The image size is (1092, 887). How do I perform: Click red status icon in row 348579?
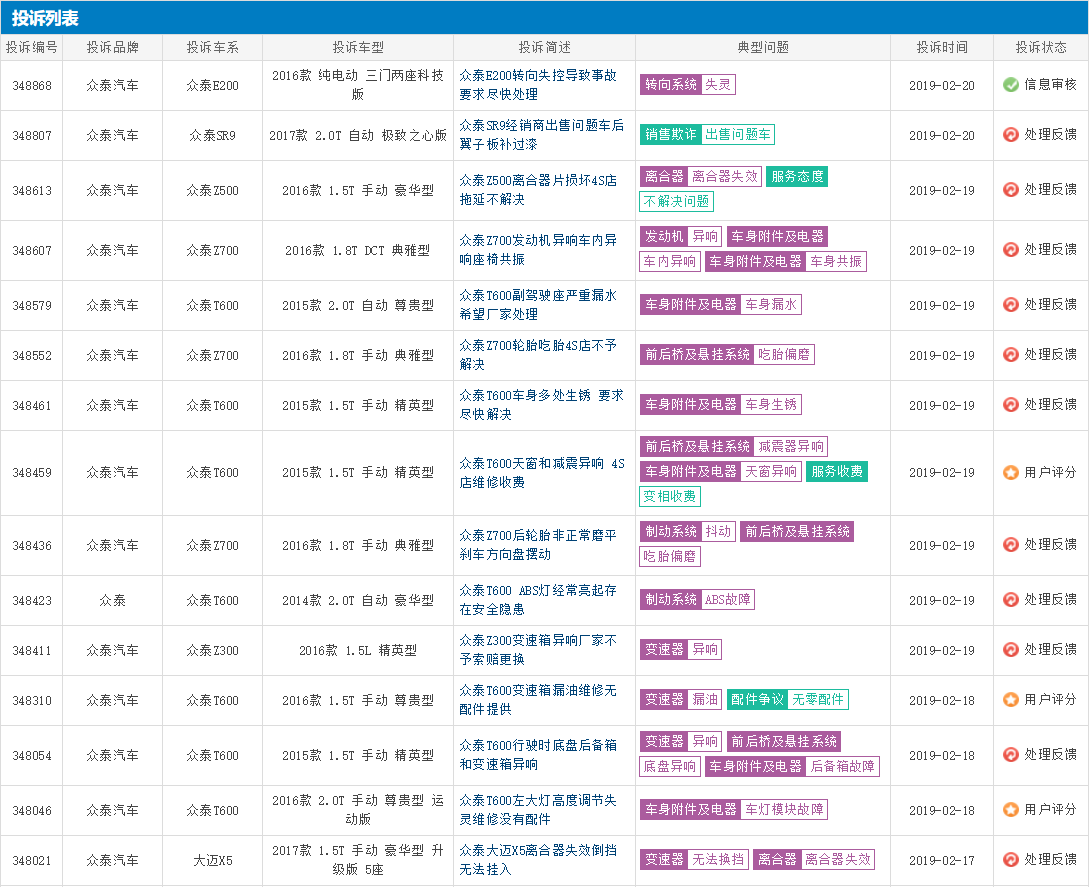click(1011, 304)
